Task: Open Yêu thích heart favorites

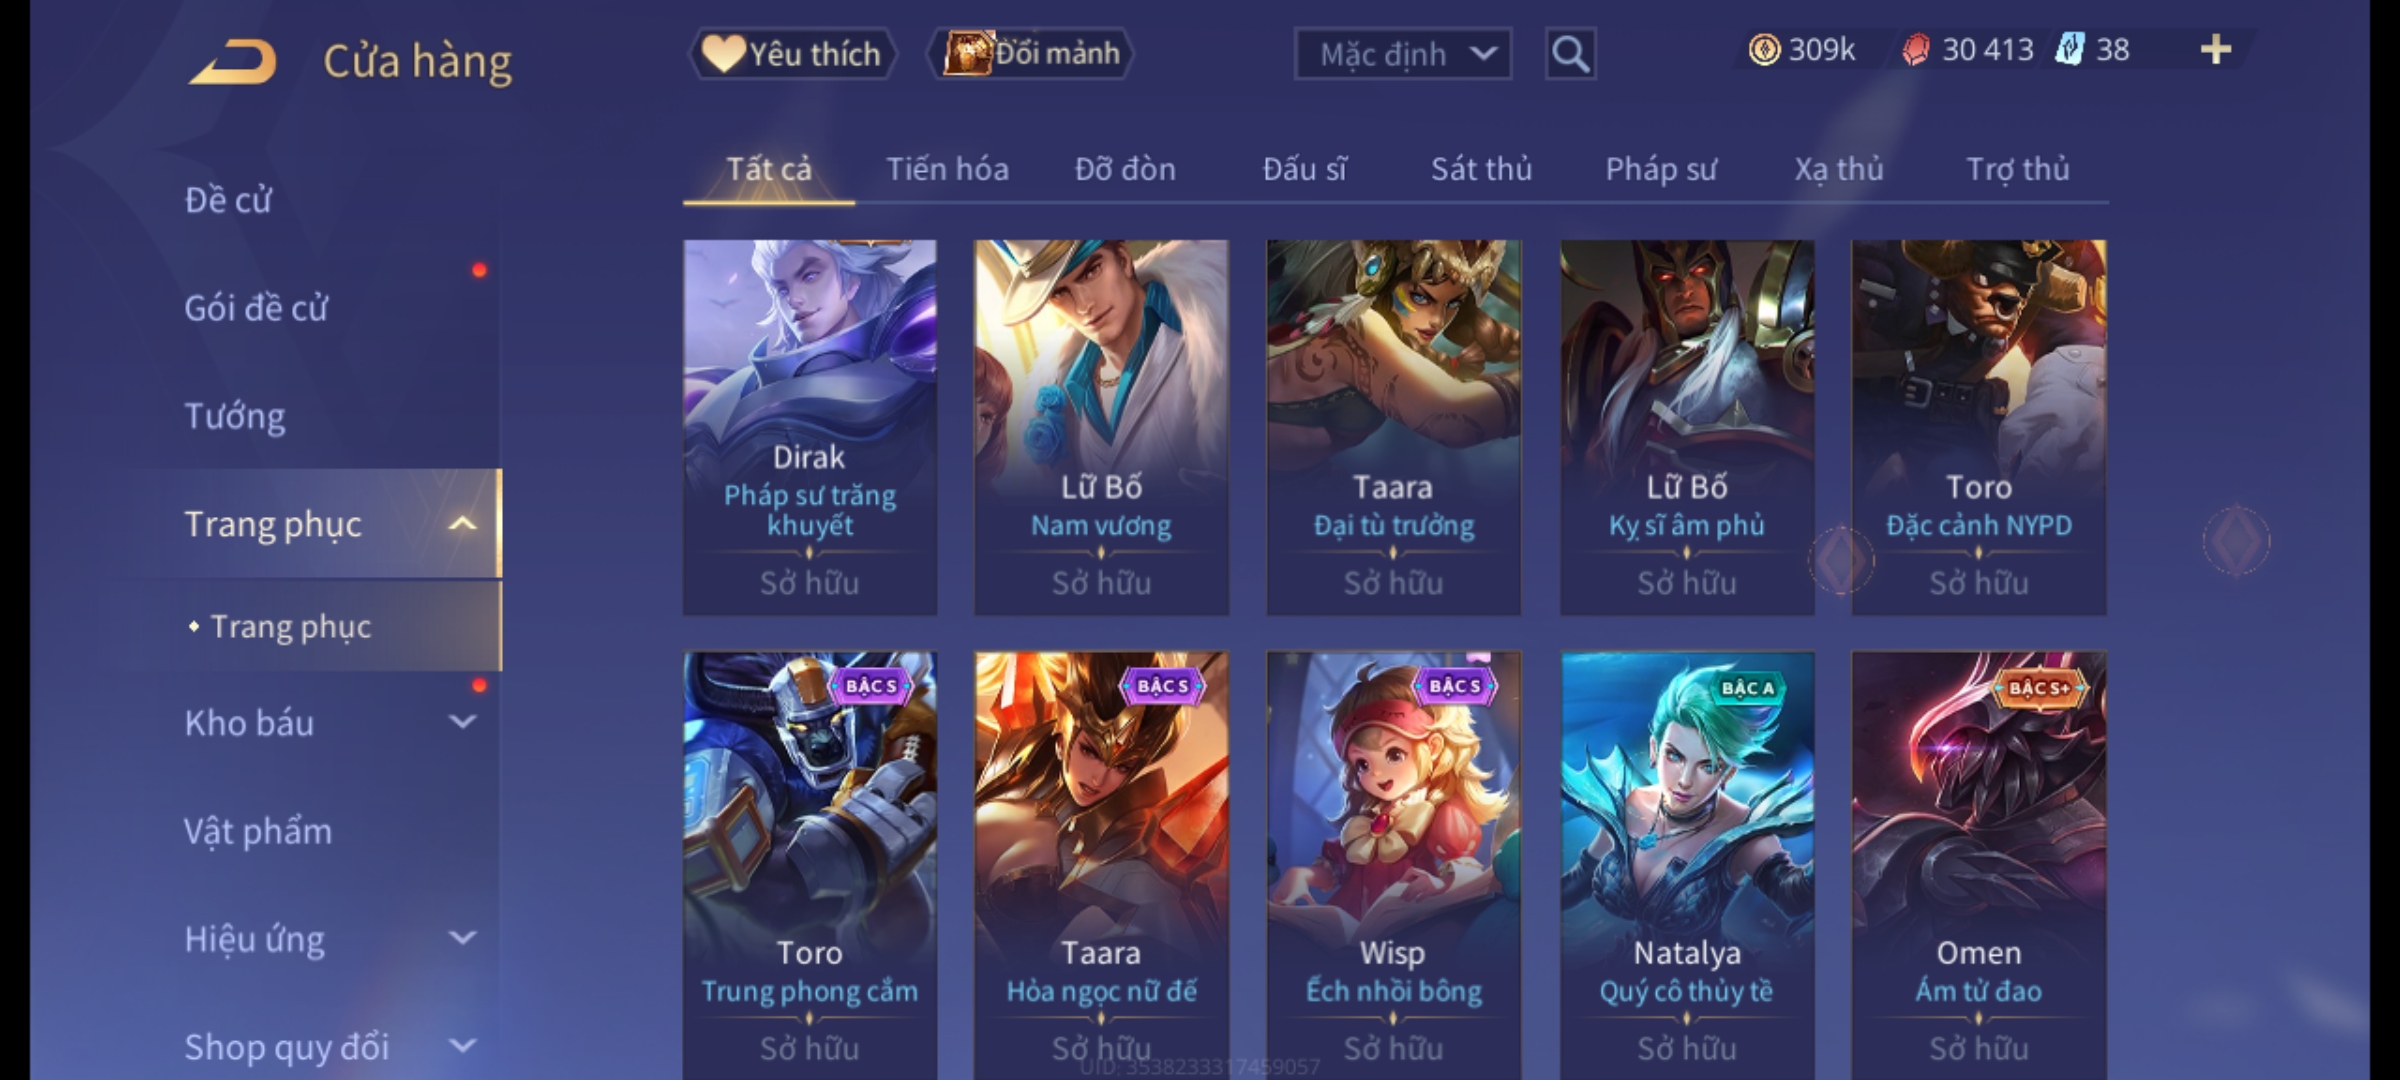Action: pyautogui.click(x=792, y=54)
